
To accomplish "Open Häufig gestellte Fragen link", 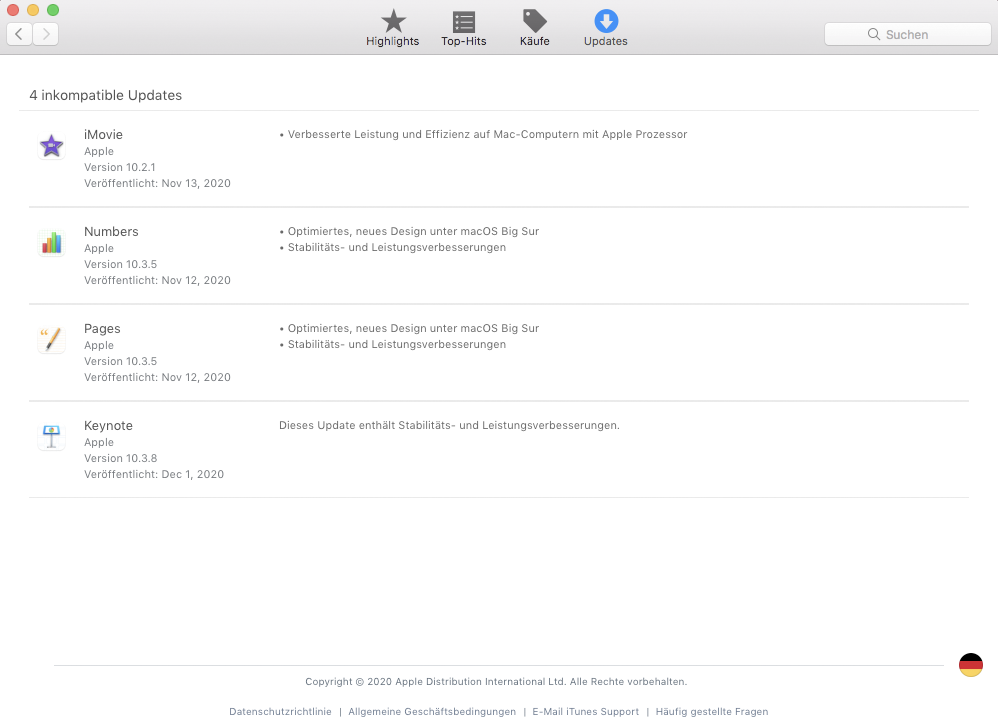I will coord(712,712).
